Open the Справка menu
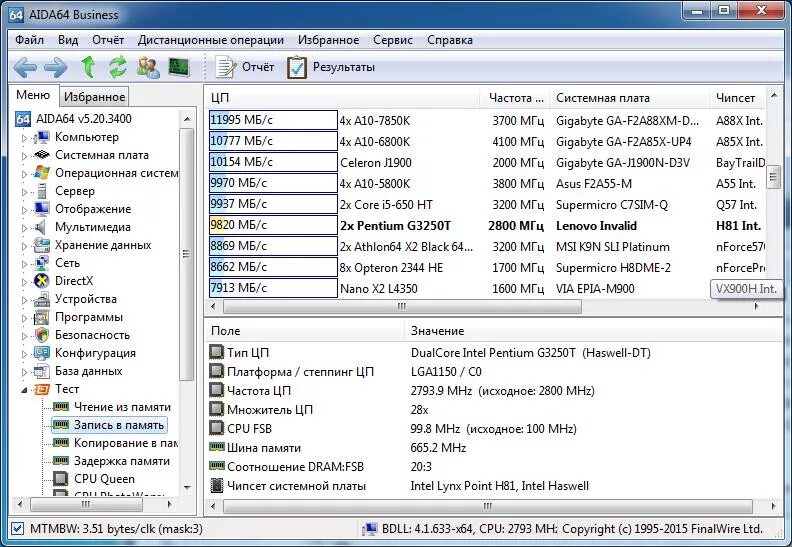This screenshot has height=547, width=792. 450,40
